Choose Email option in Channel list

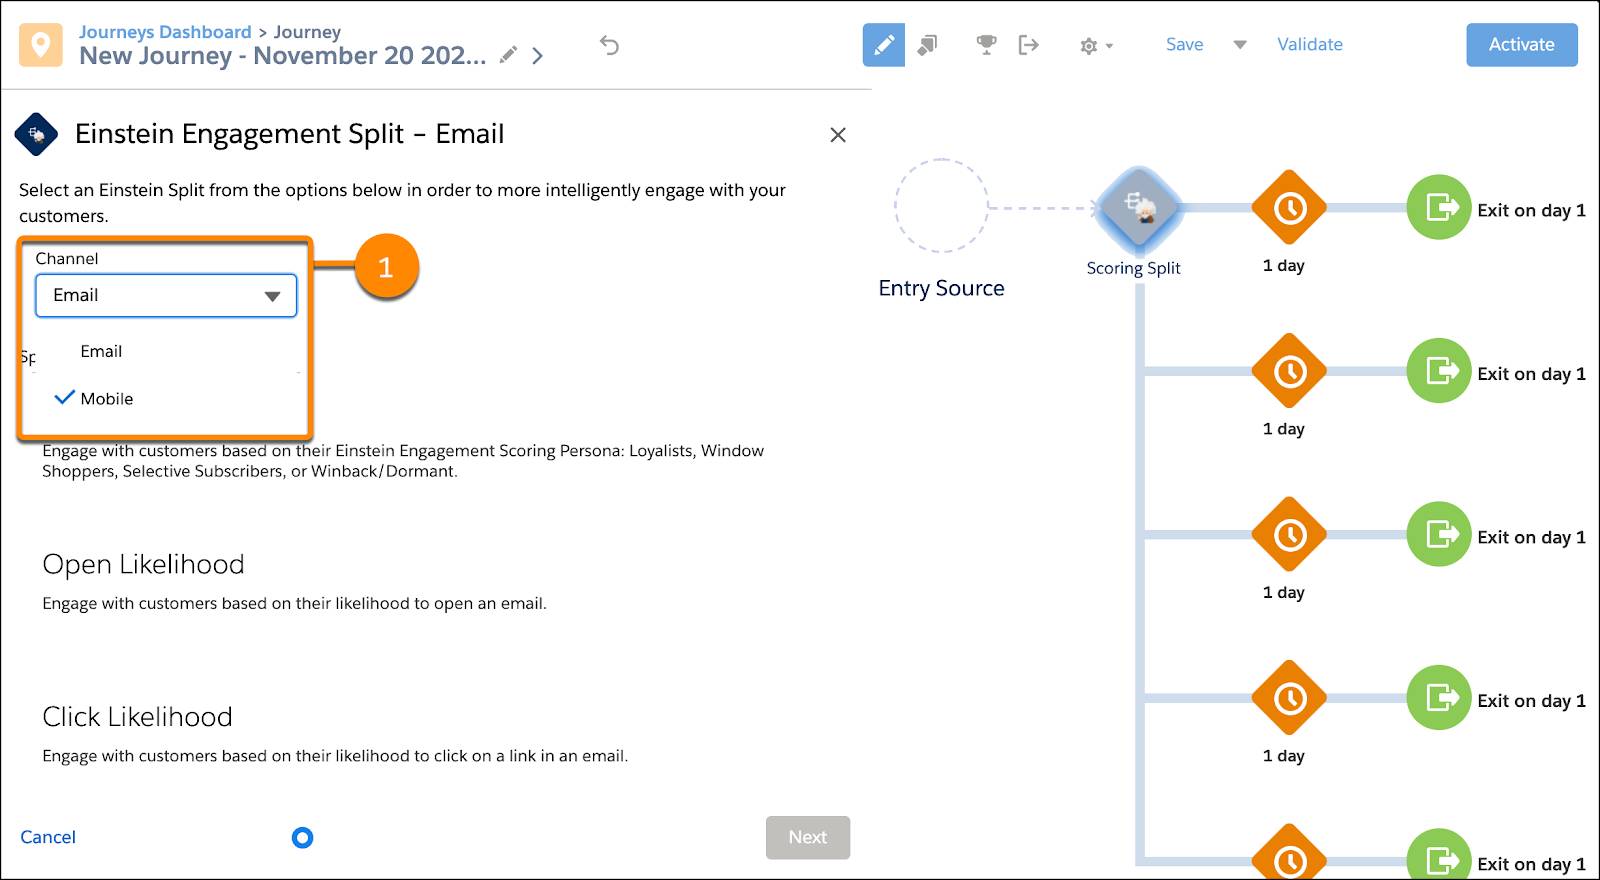(101, 351)
